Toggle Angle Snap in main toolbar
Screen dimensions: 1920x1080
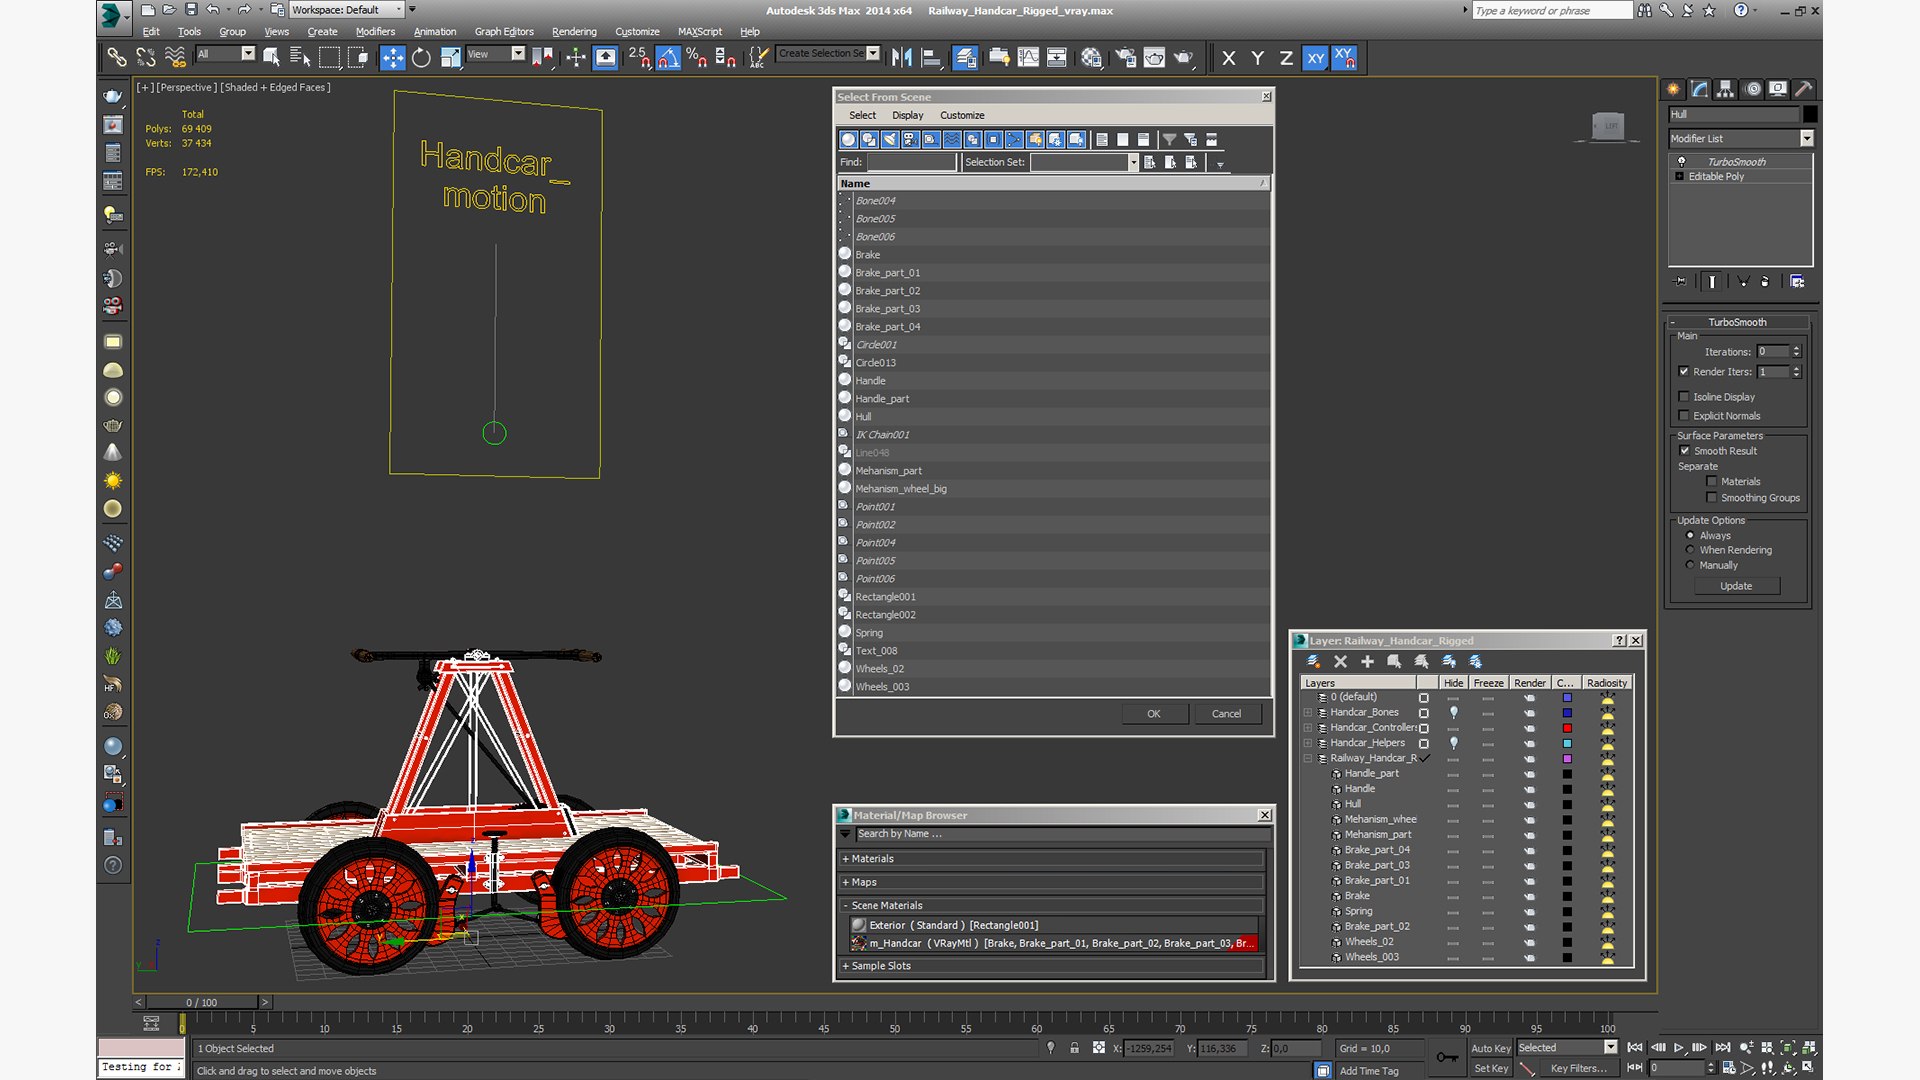668,58
